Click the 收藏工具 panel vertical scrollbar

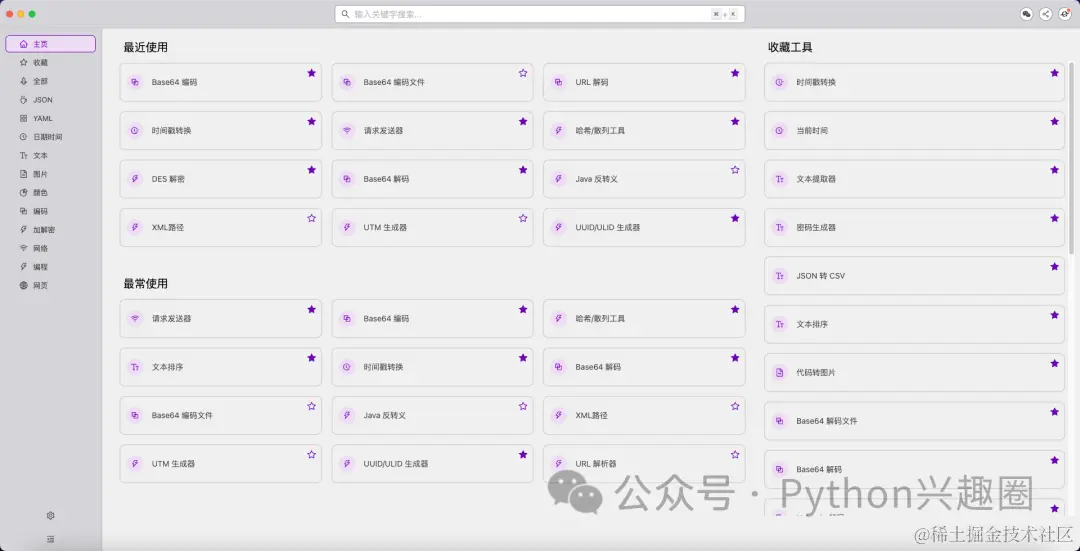click(x=1071, y=158)
